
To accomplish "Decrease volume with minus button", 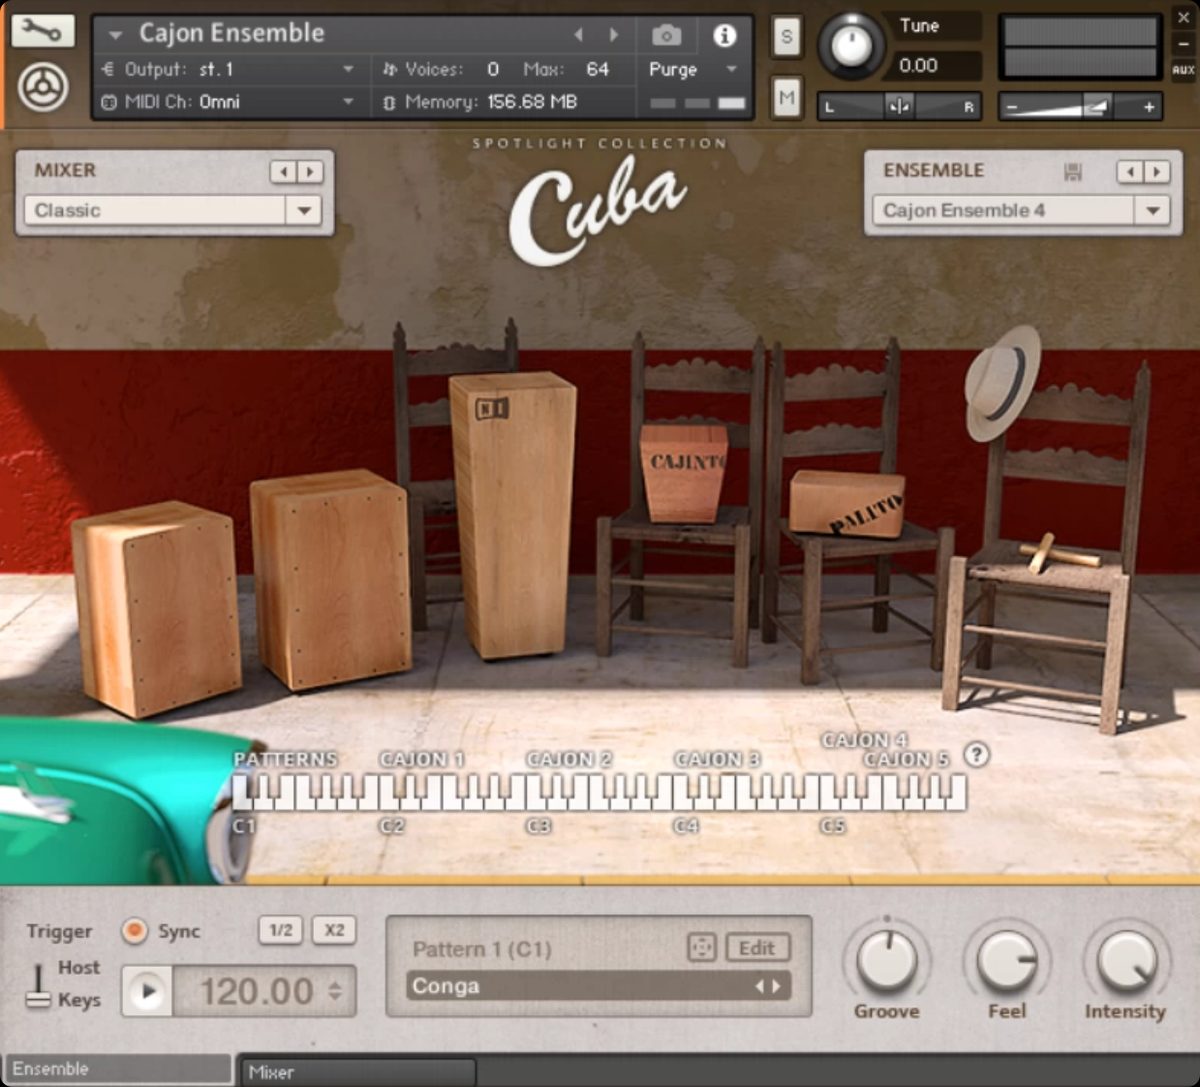I will (1012, 106).
